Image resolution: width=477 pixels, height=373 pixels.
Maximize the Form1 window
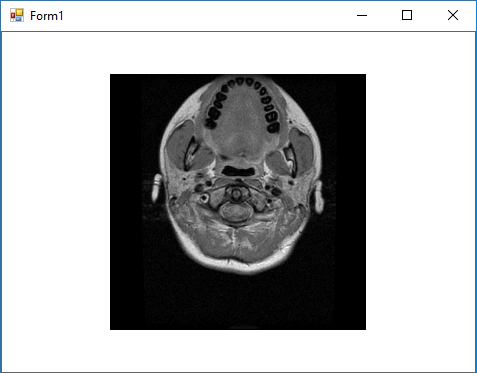coord(407,15)
